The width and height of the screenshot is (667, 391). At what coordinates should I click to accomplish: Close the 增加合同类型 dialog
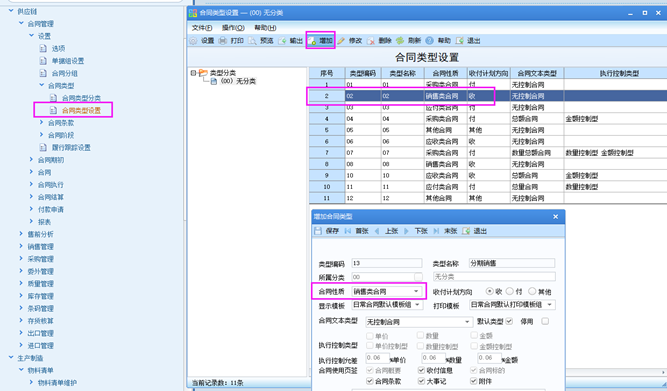(556, 217)
